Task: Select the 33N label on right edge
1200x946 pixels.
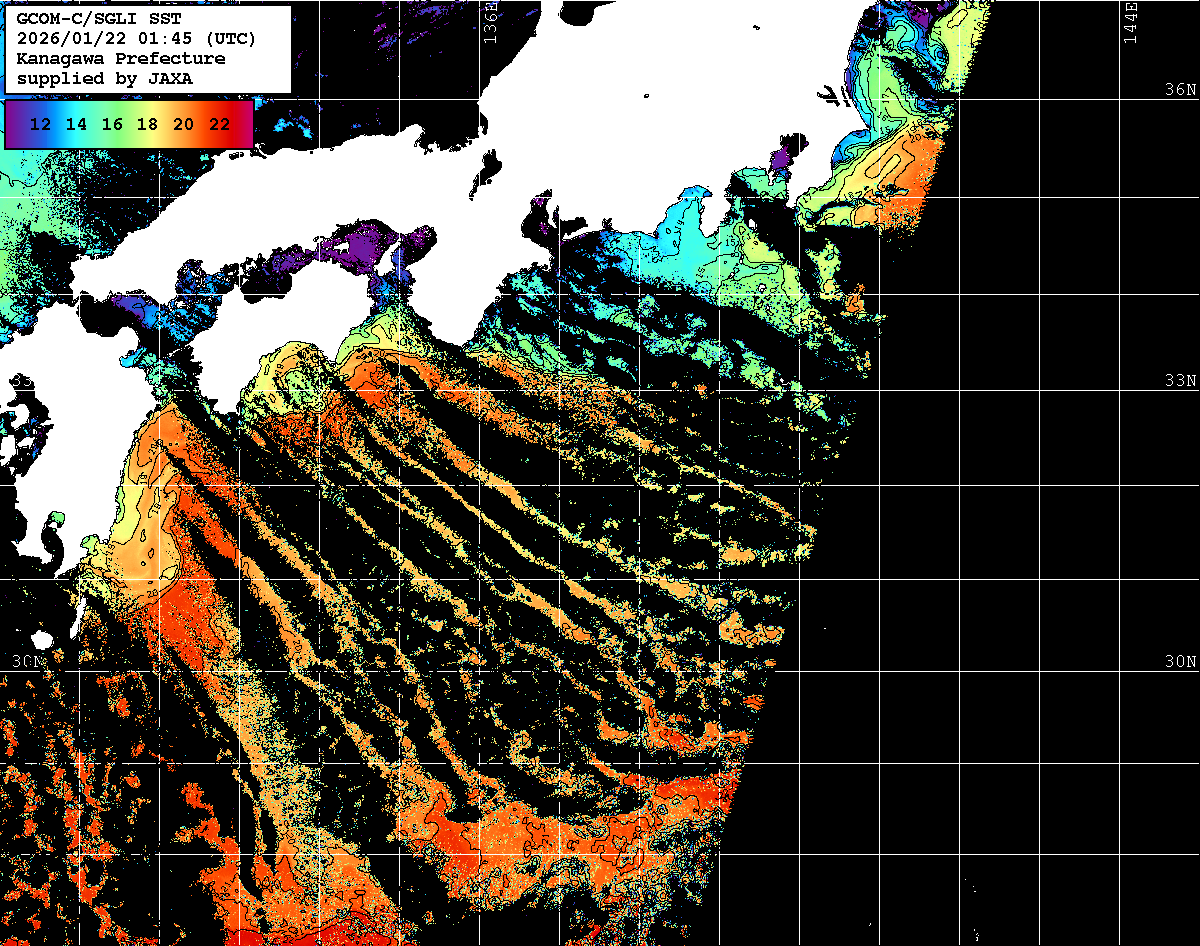Action: click(1180, 381)
